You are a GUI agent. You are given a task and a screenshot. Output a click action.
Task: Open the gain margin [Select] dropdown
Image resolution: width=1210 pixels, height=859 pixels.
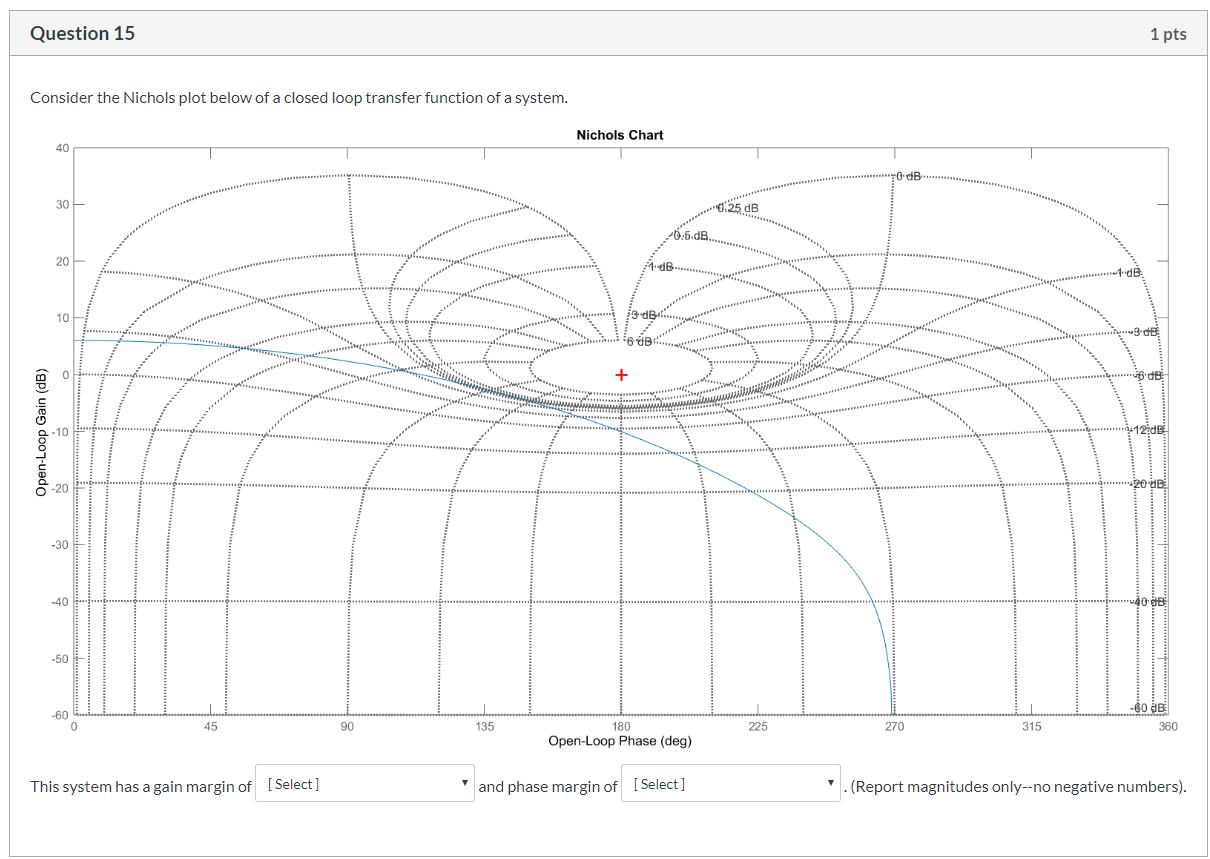pyautogui.click(x=364, y=784)
